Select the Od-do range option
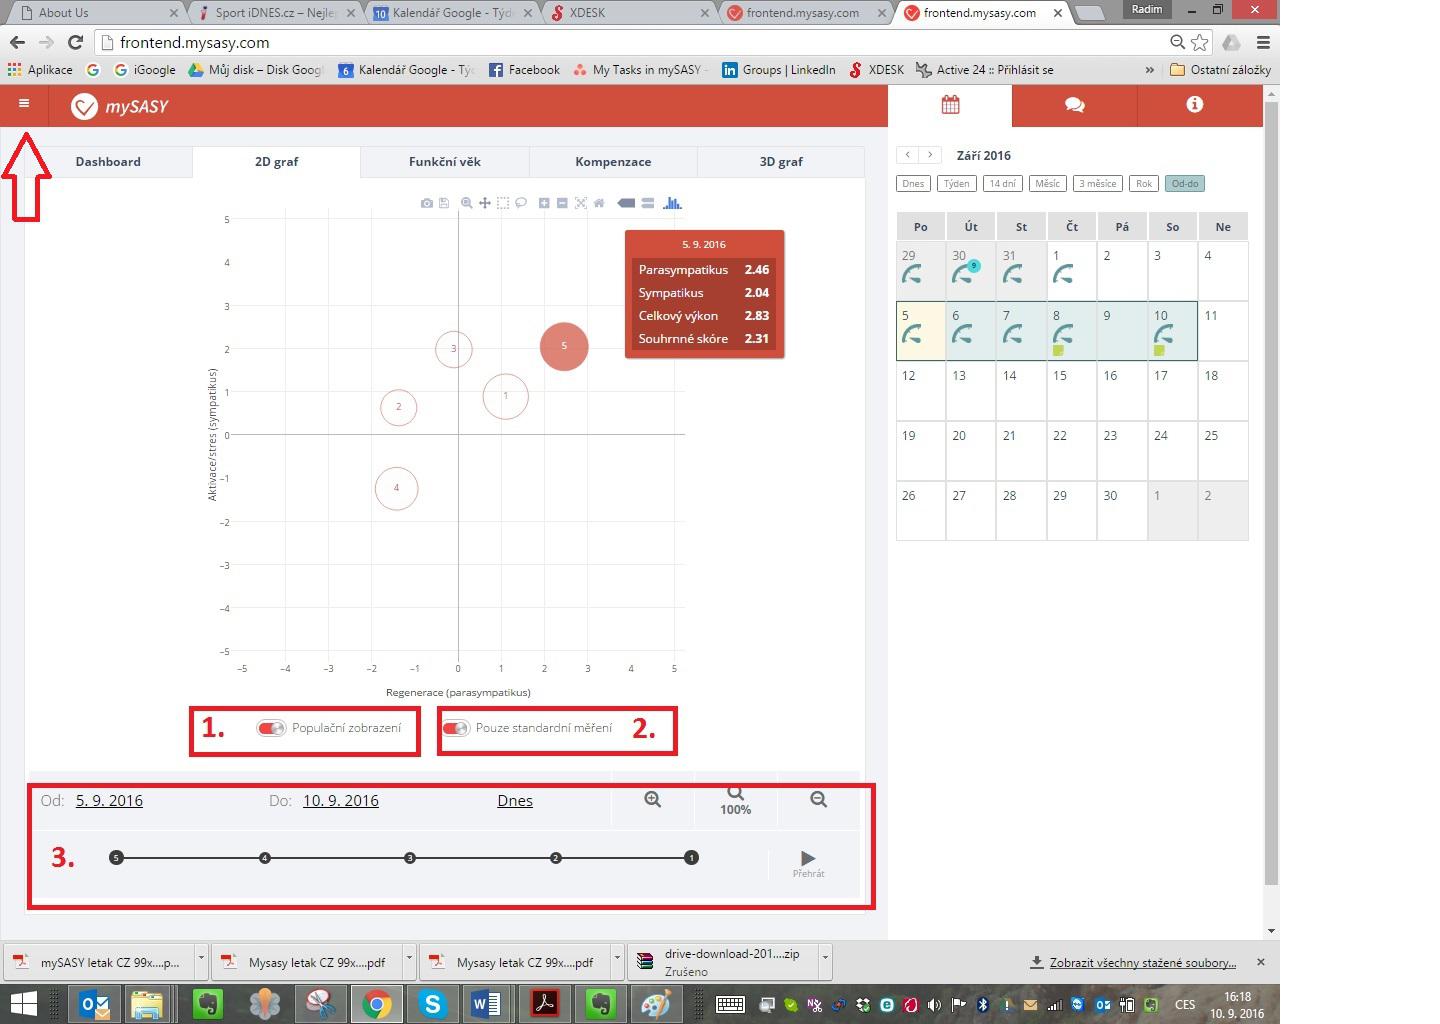Screen dimensions: 1440x1024 (1184, 184)
